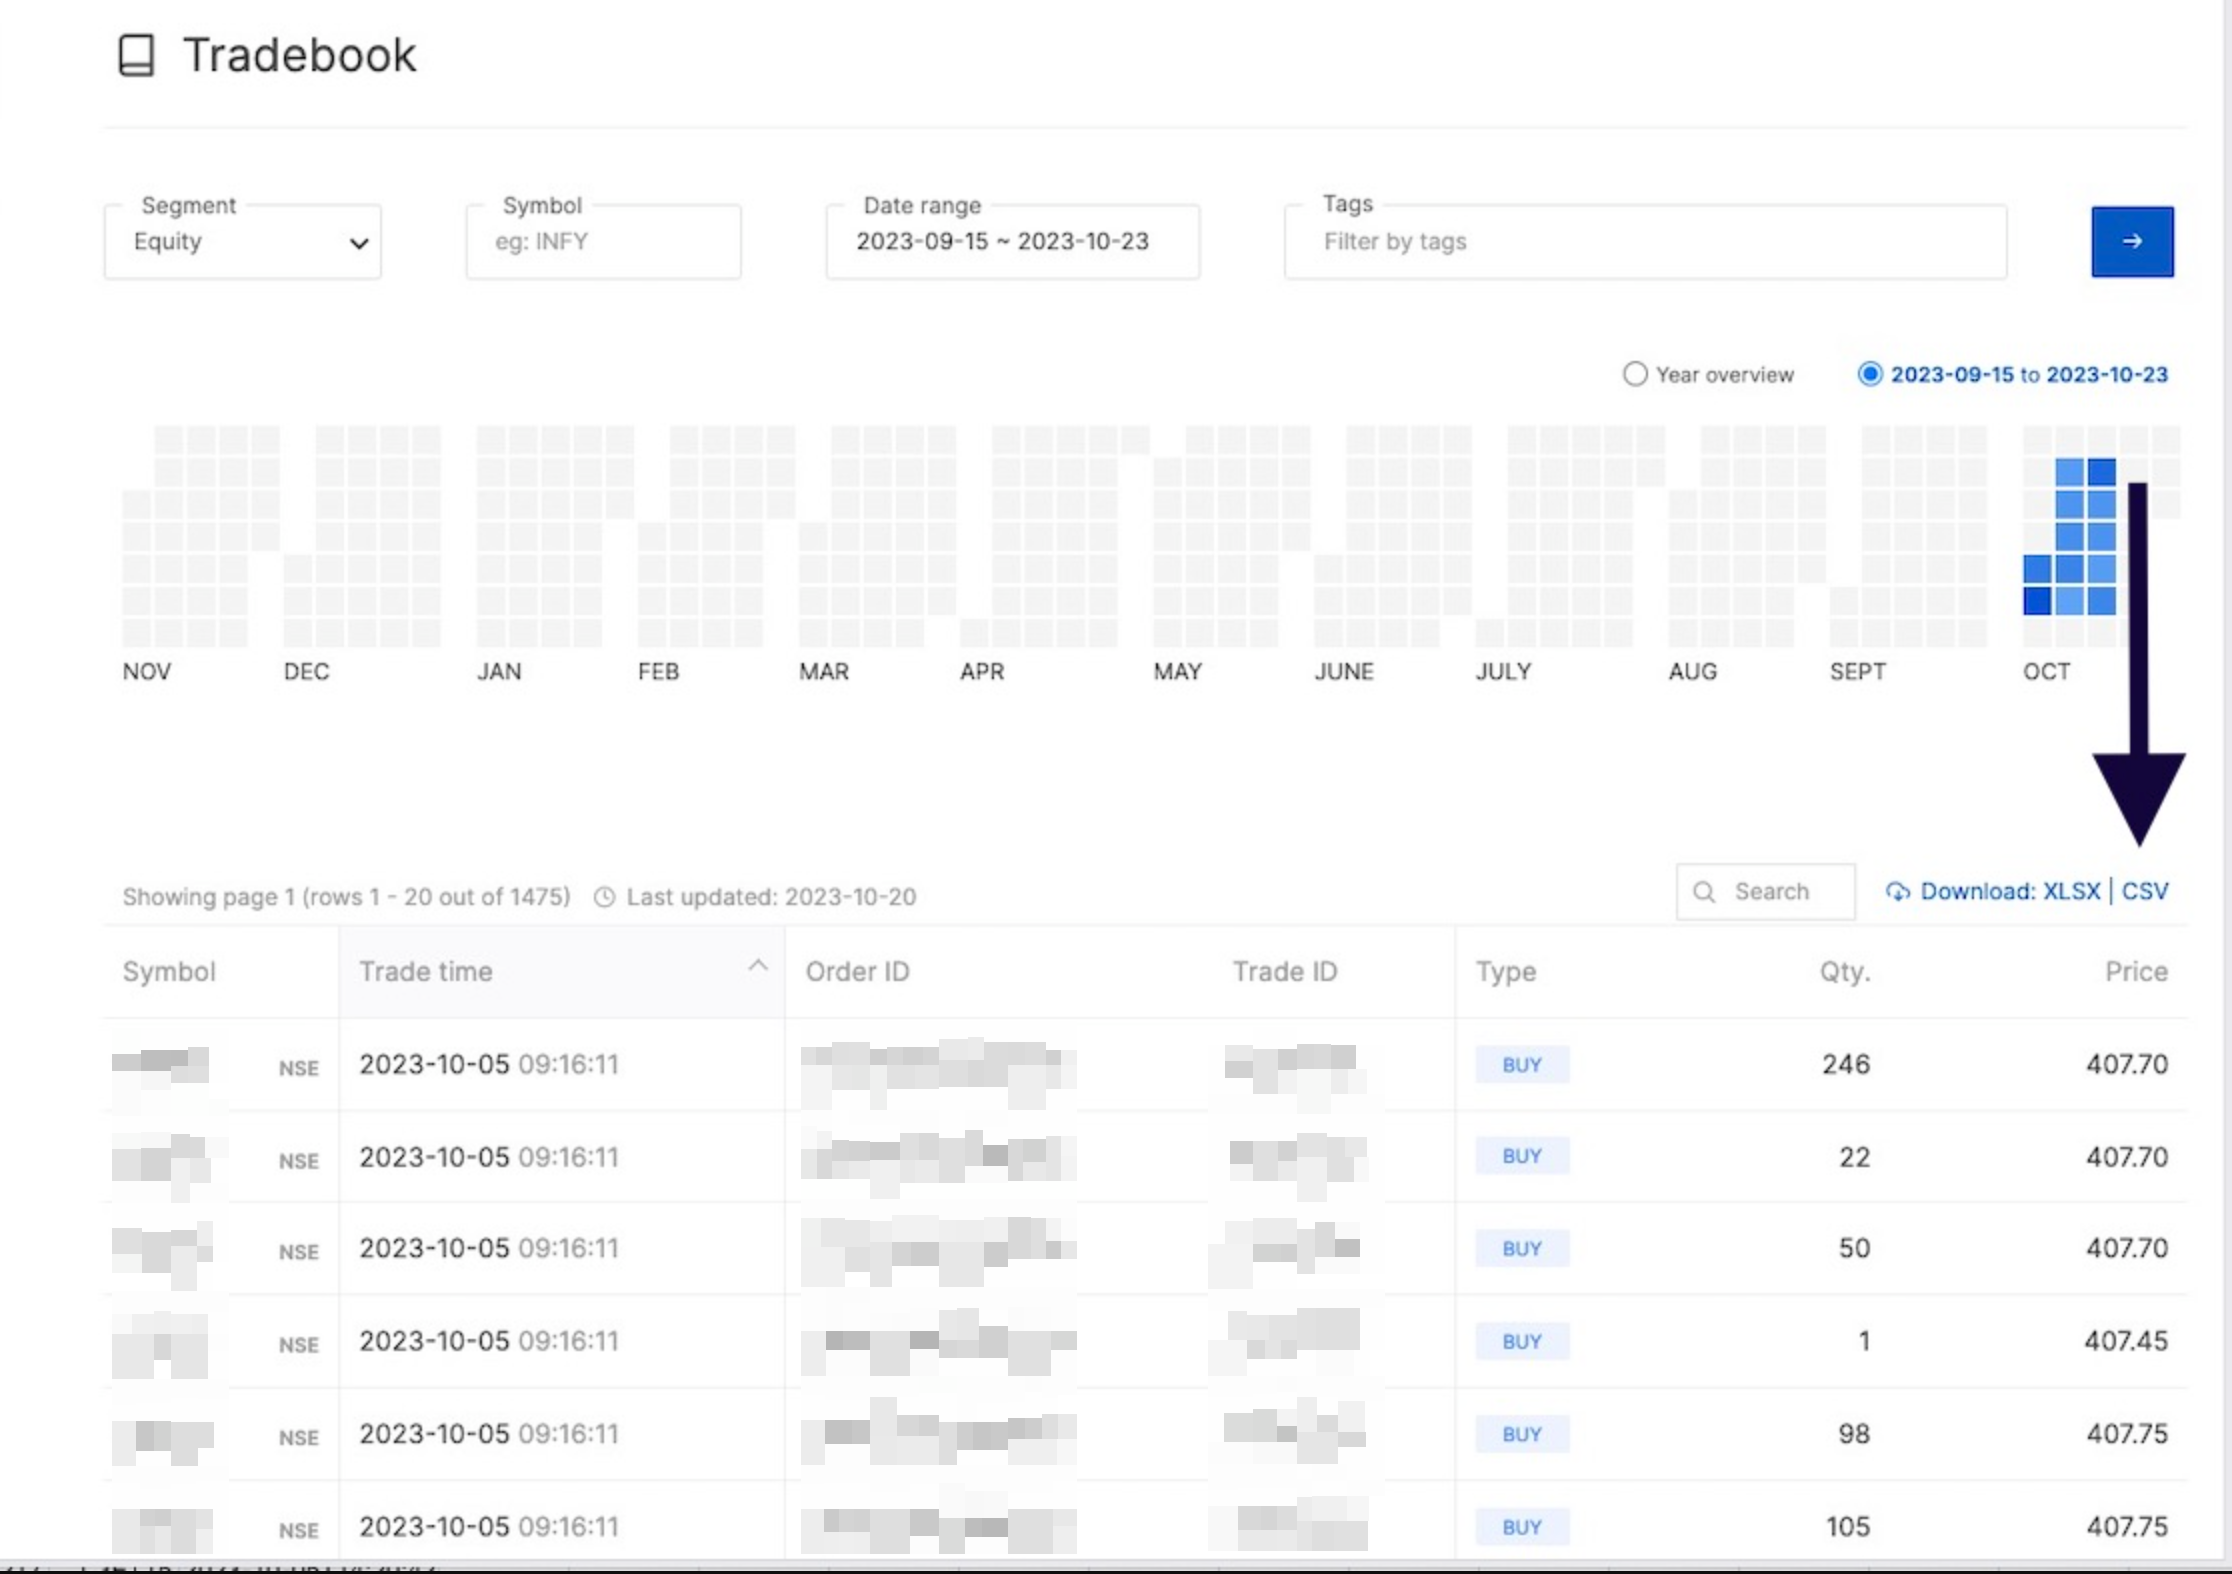Select the Year overview radio button
Screen dimensions: 2232x1574
pyautogui.click(x=1634, y=373)
